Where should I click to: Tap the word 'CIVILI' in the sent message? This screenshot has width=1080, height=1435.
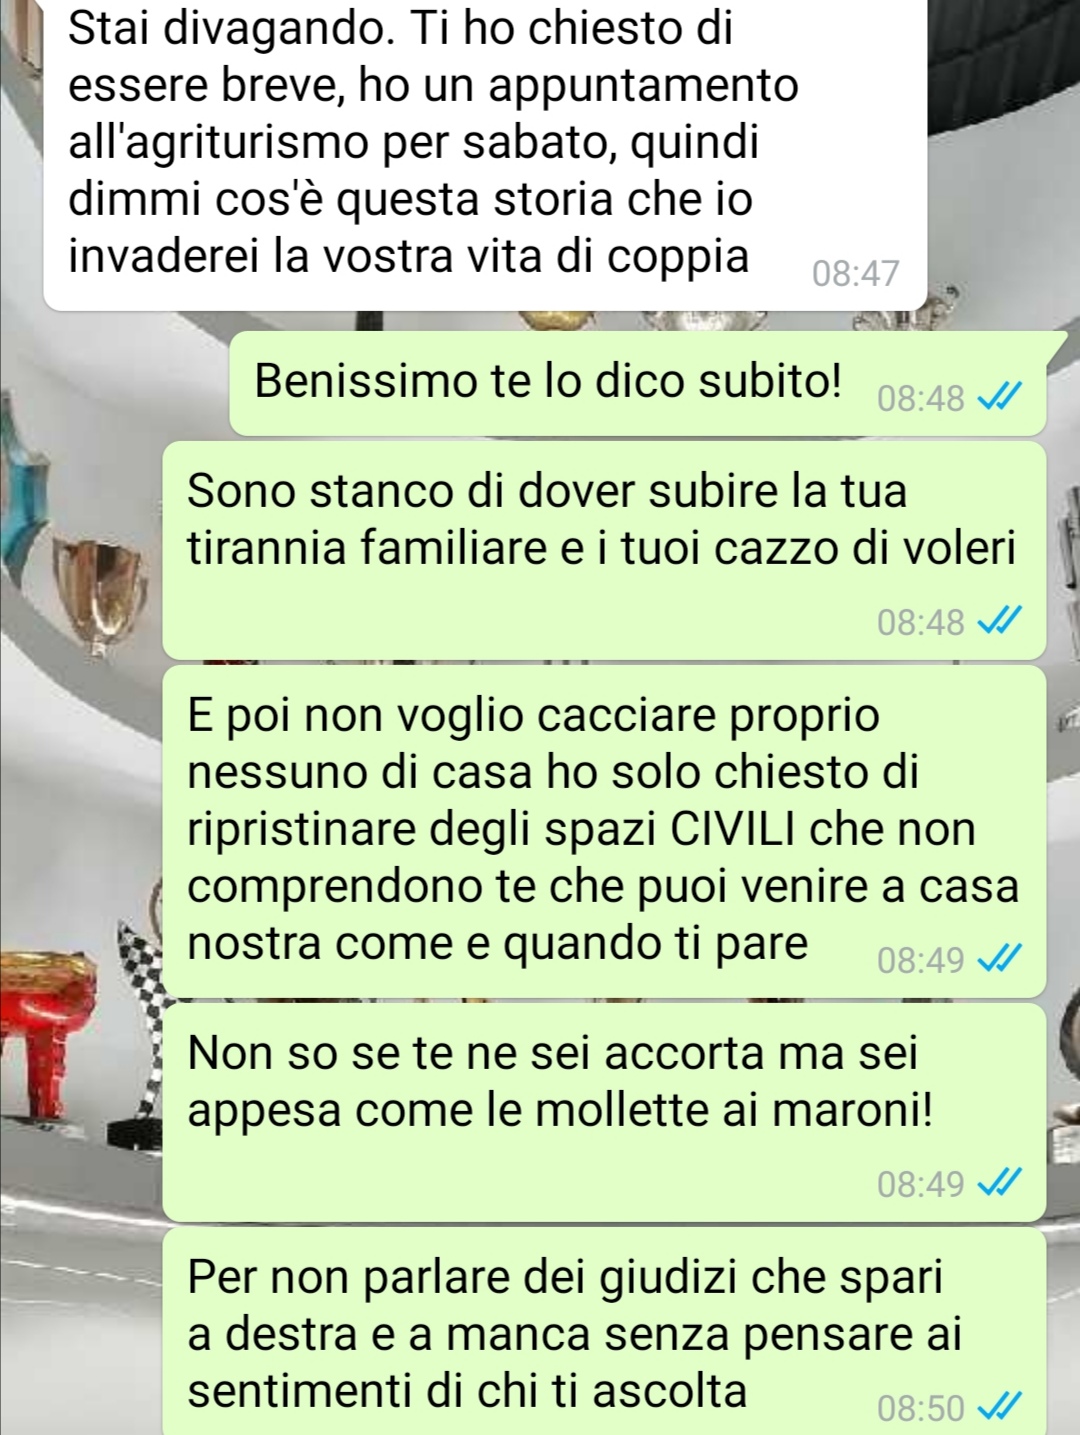[x=734, y=829]
